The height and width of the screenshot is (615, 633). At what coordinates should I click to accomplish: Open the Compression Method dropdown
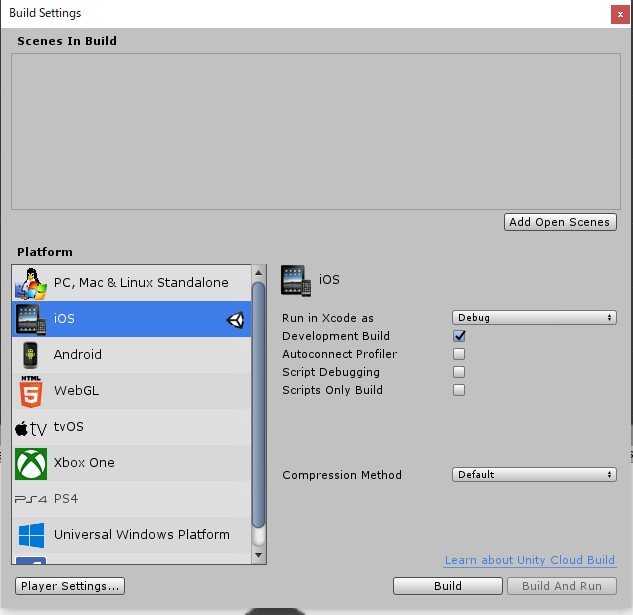tap(534, 474)
